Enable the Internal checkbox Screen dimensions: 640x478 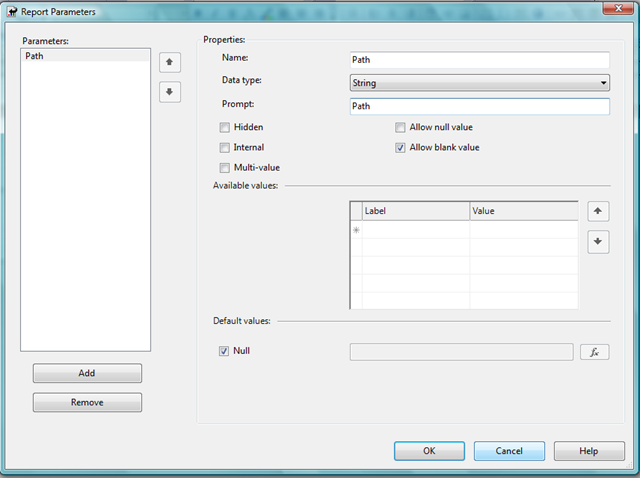(x=224, y=147)
